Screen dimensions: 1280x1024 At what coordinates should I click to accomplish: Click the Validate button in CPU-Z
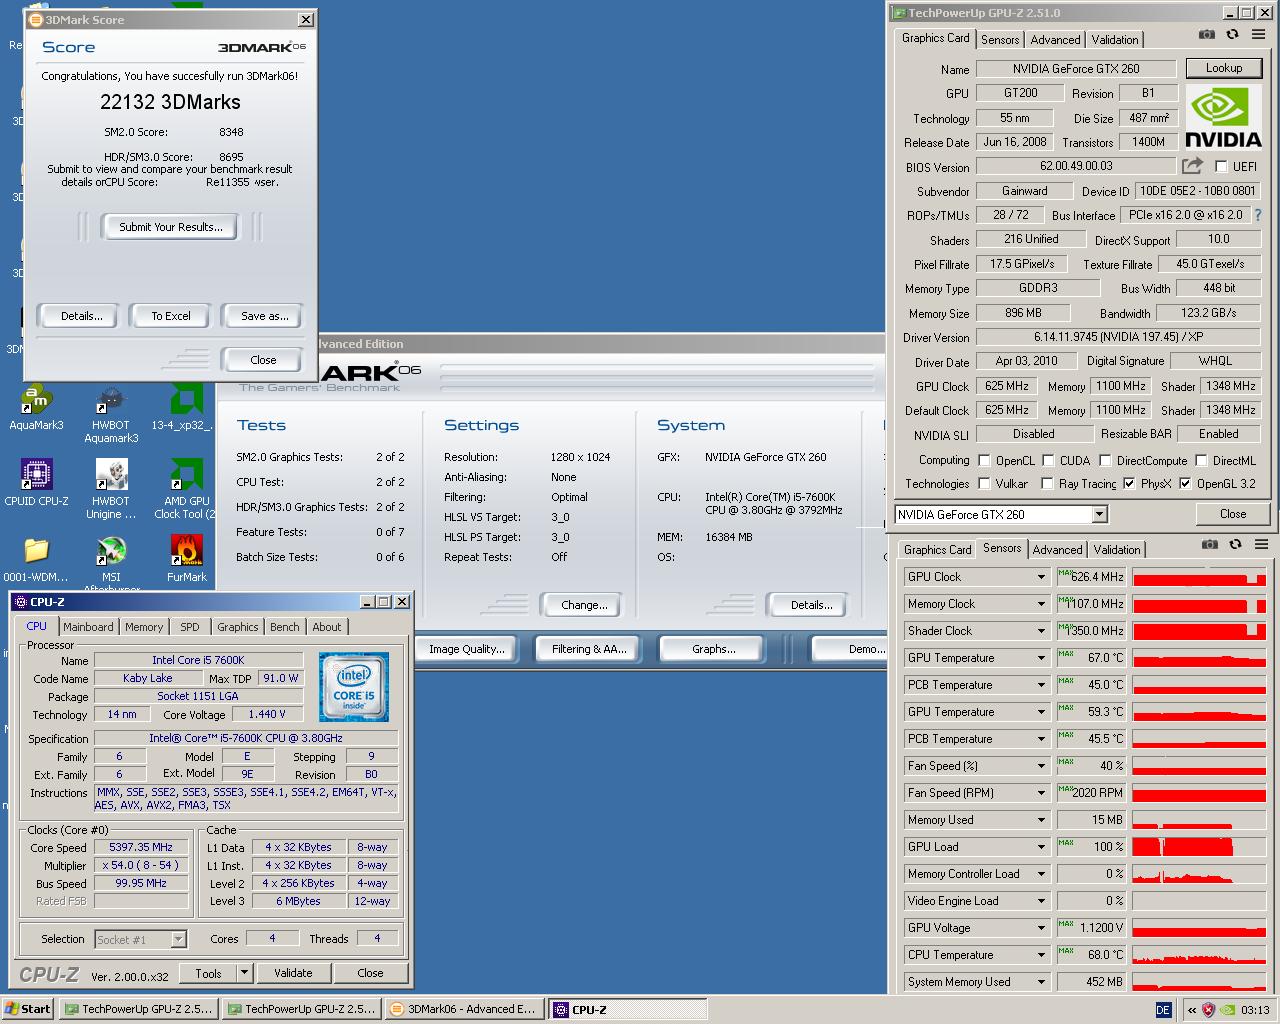pos(293,973)
